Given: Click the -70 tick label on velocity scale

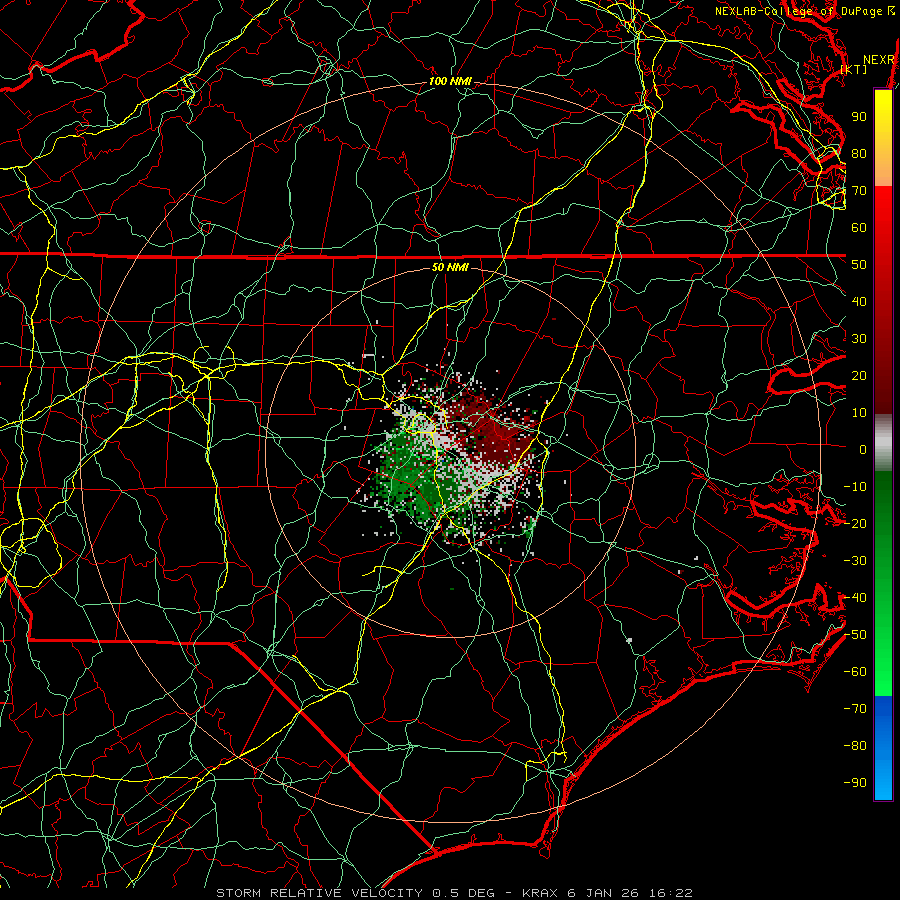Looking at the screenshot, I should tap(855, 709).
